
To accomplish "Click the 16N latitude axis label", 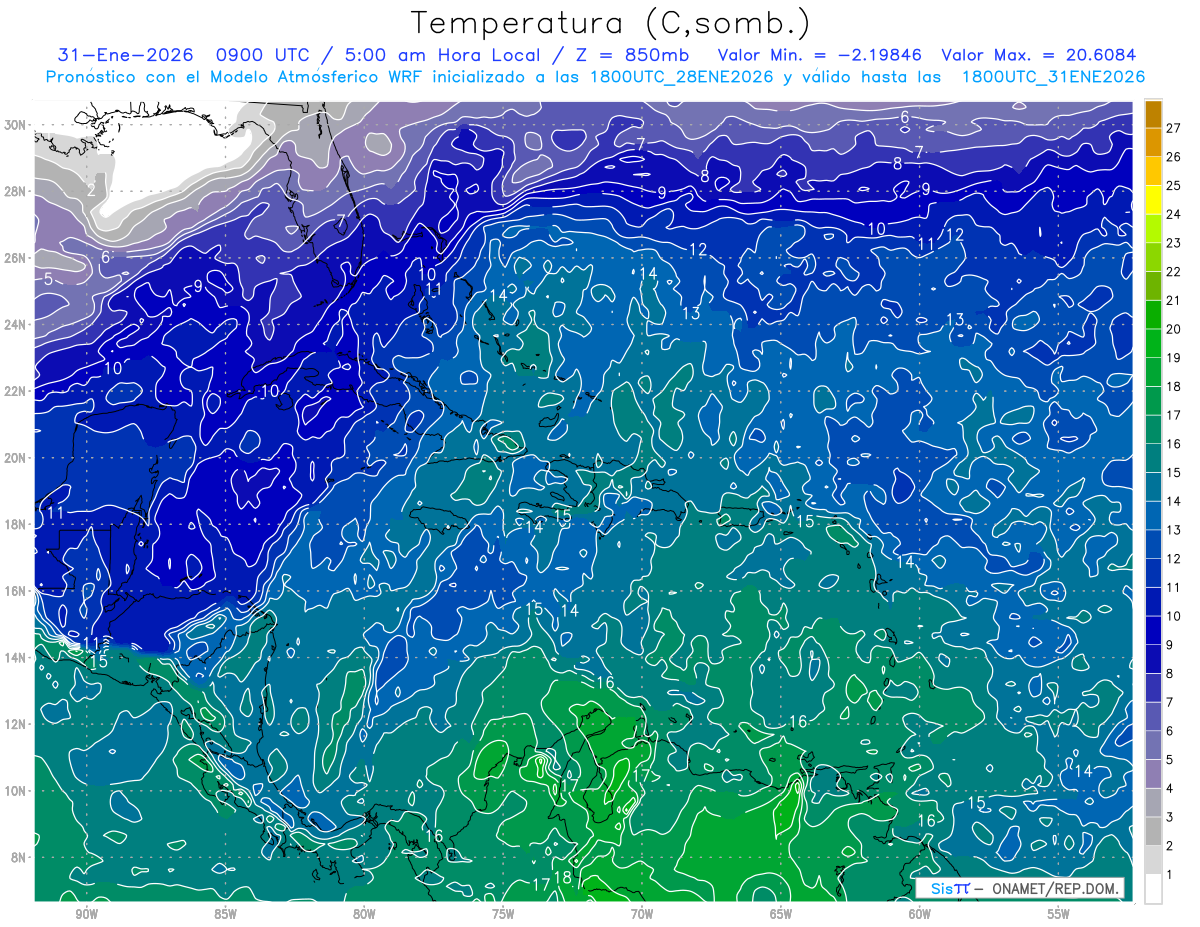I will [16, 591].
